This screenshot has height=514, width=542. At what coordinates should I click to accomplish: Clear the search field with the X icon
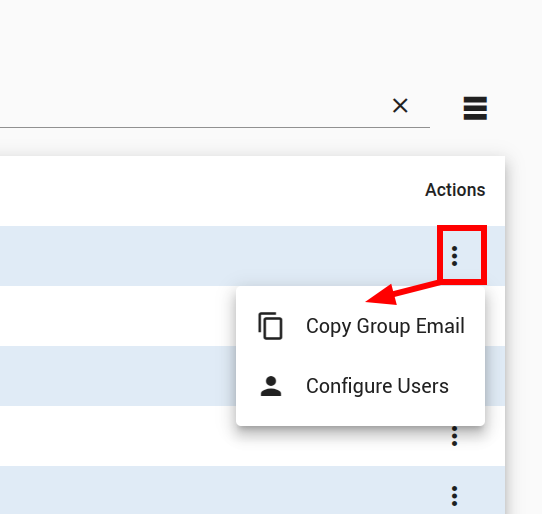pos(400,105)
